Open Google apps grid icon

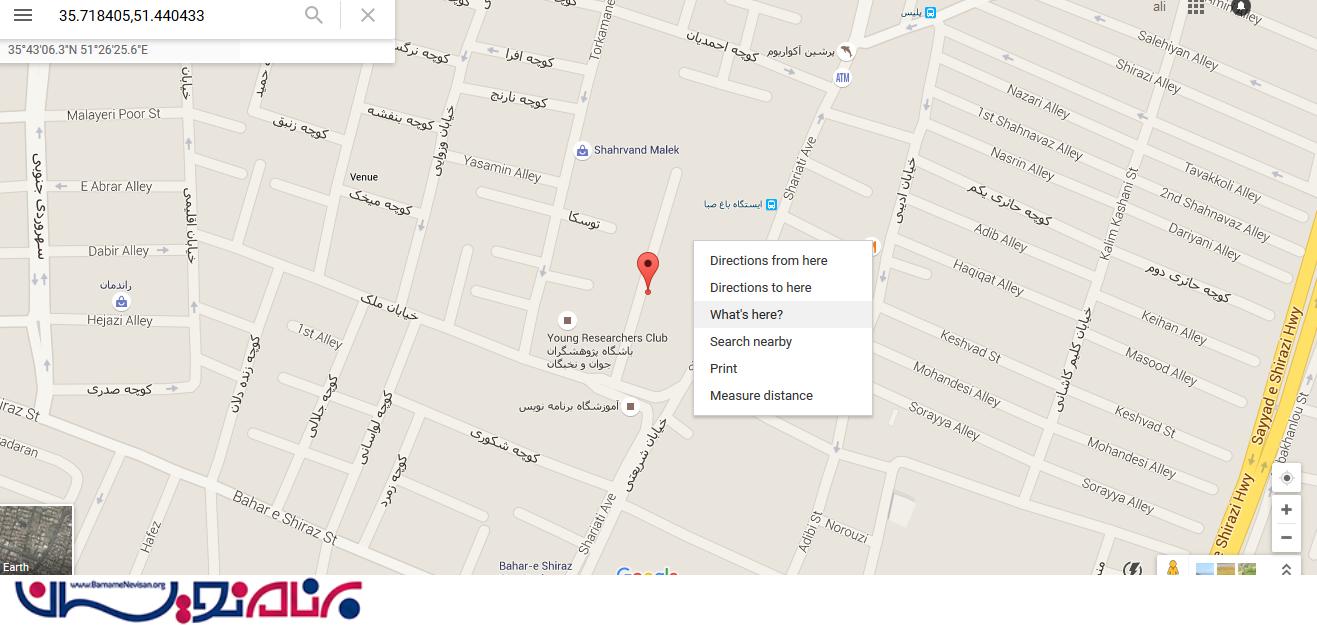1196,7
